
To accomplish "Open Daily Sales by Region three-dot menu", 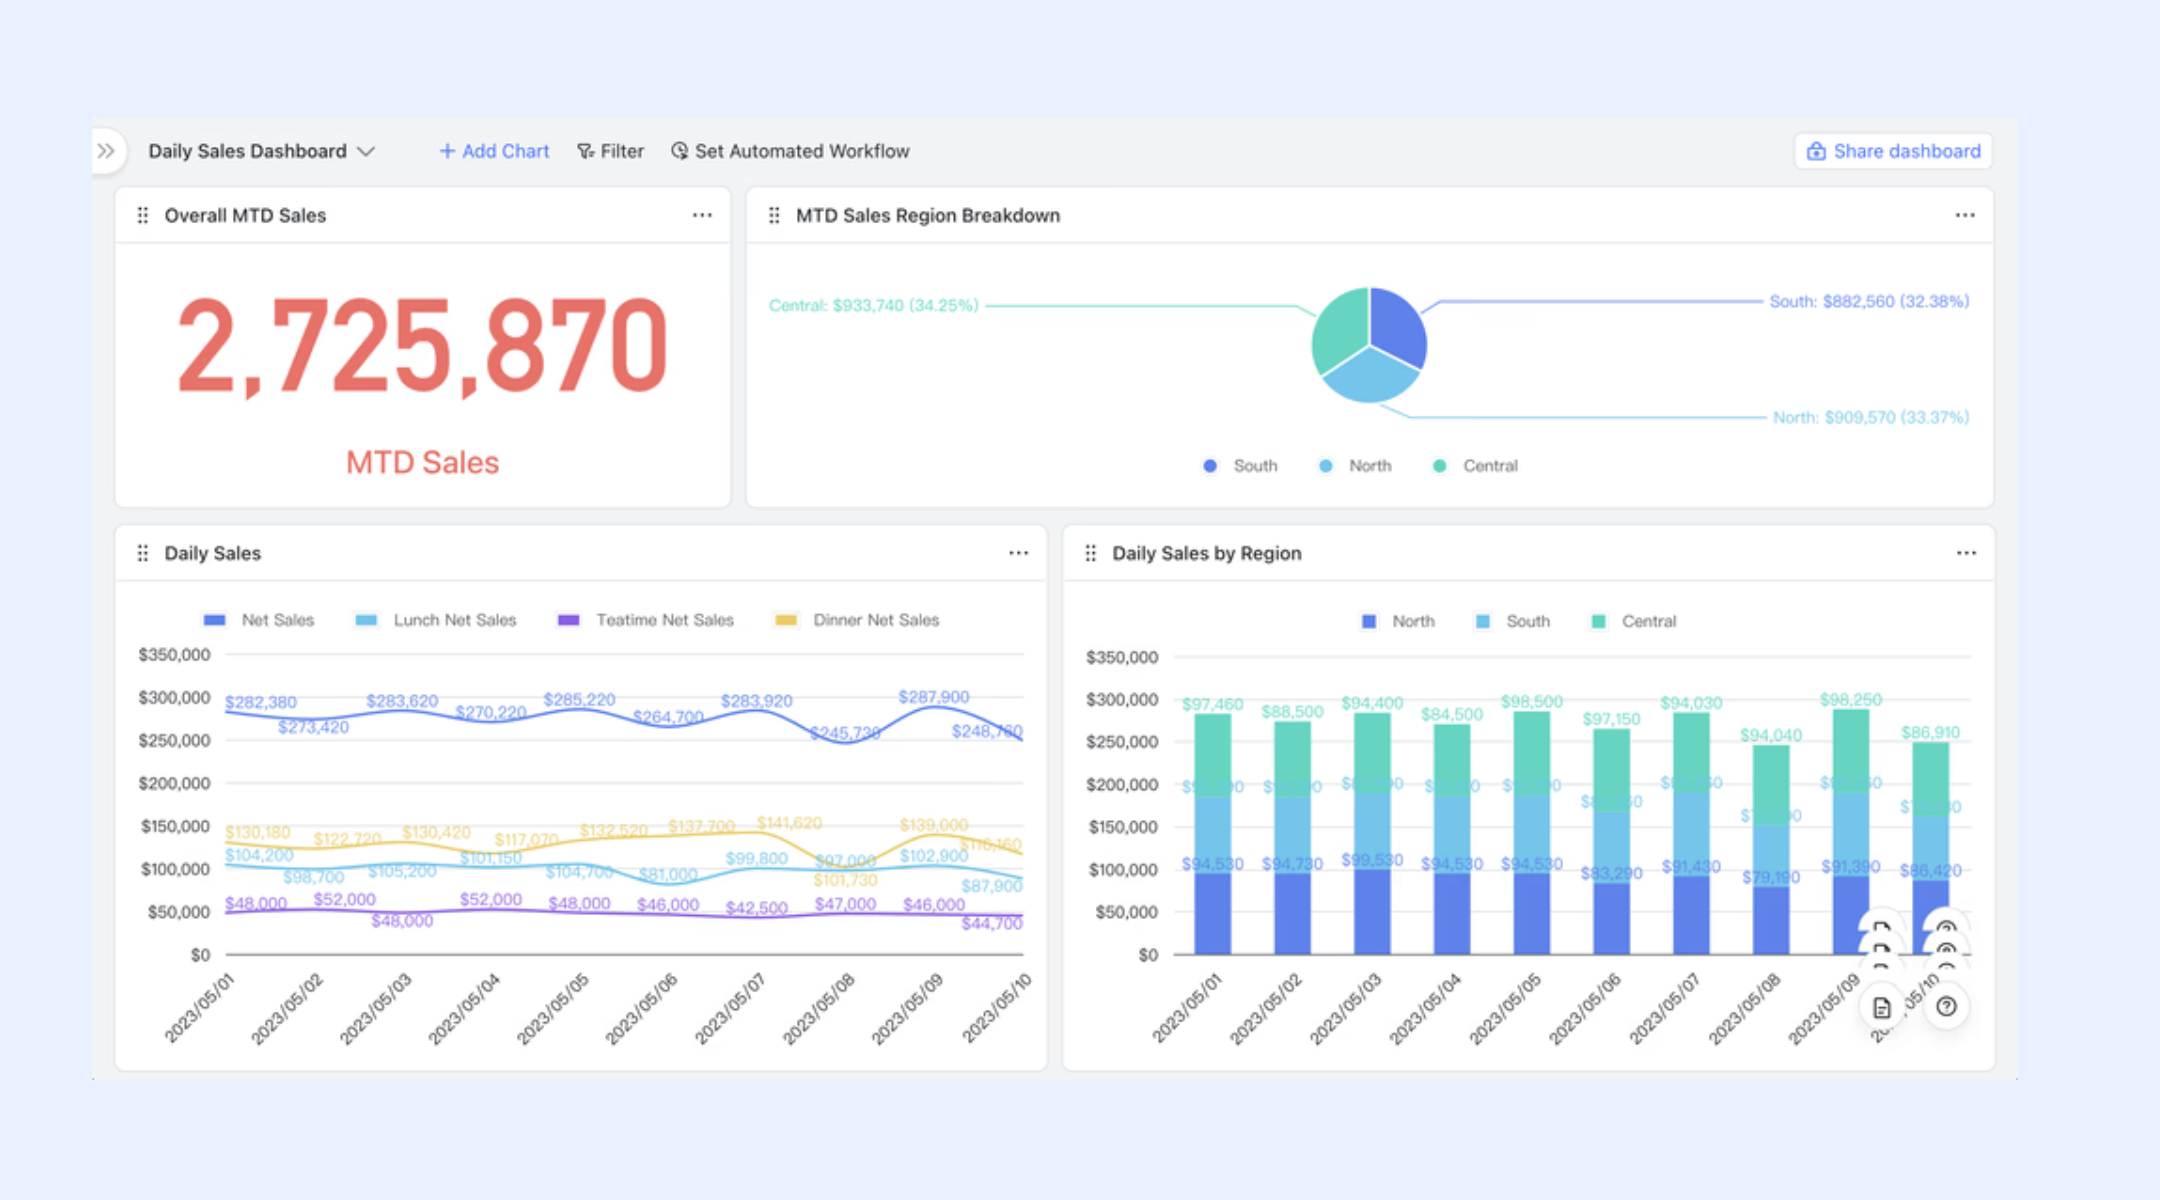I will click(1966, 553).
